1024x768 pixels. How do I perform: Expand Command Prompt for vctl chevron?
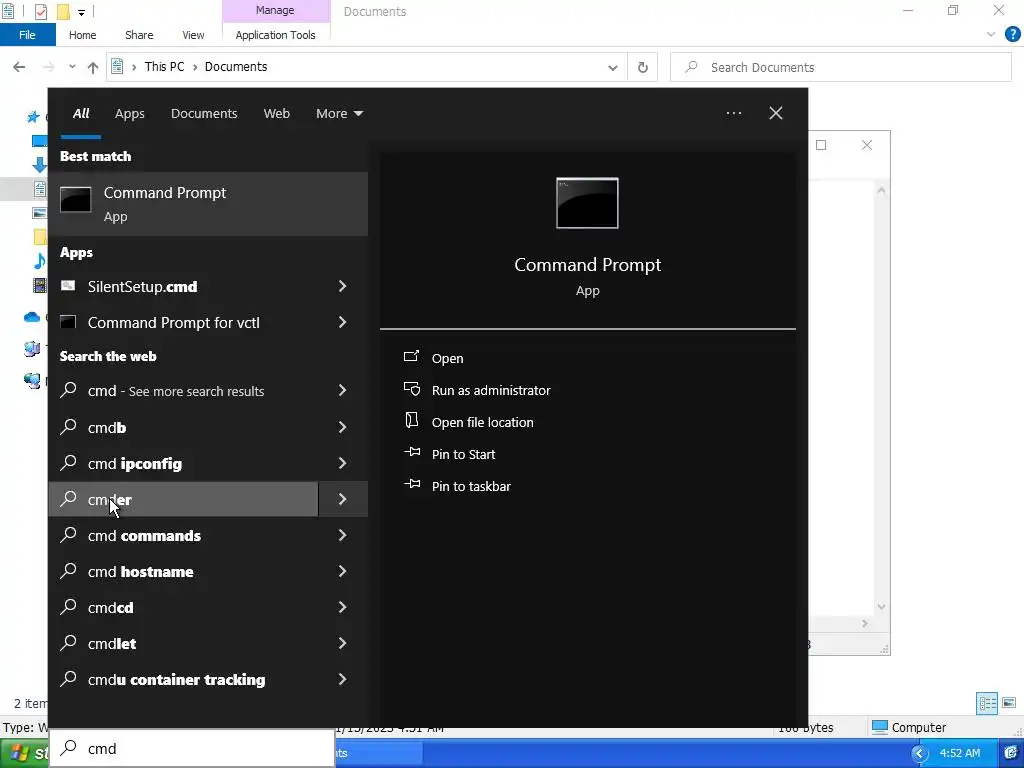342,322
